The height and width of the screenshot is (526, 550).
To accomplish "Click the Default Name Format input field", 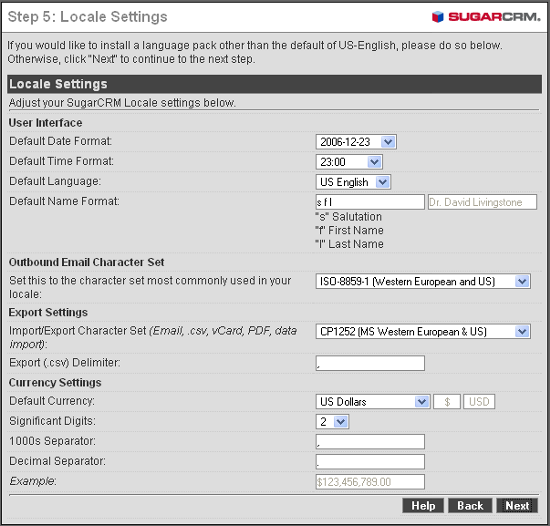I will click(370, 202).
